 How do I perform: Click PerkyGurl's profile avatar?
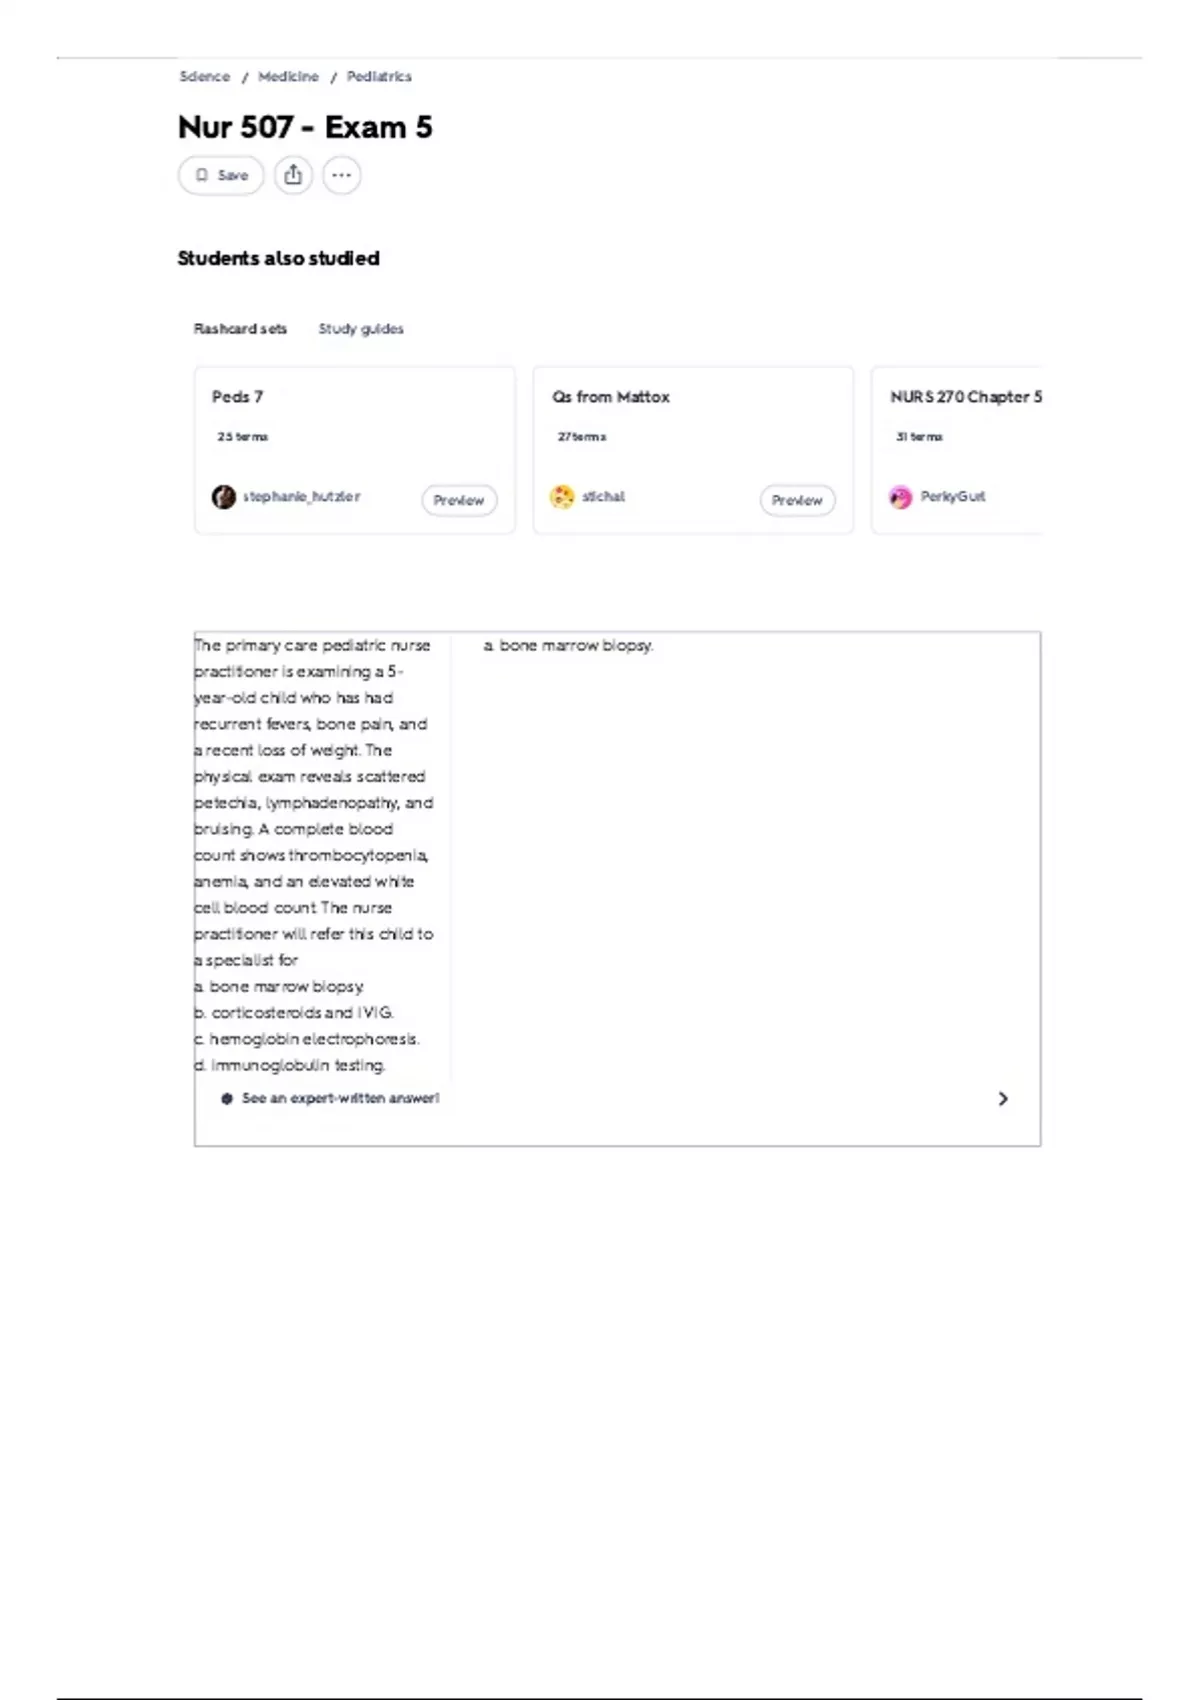(x=901, y=497)
